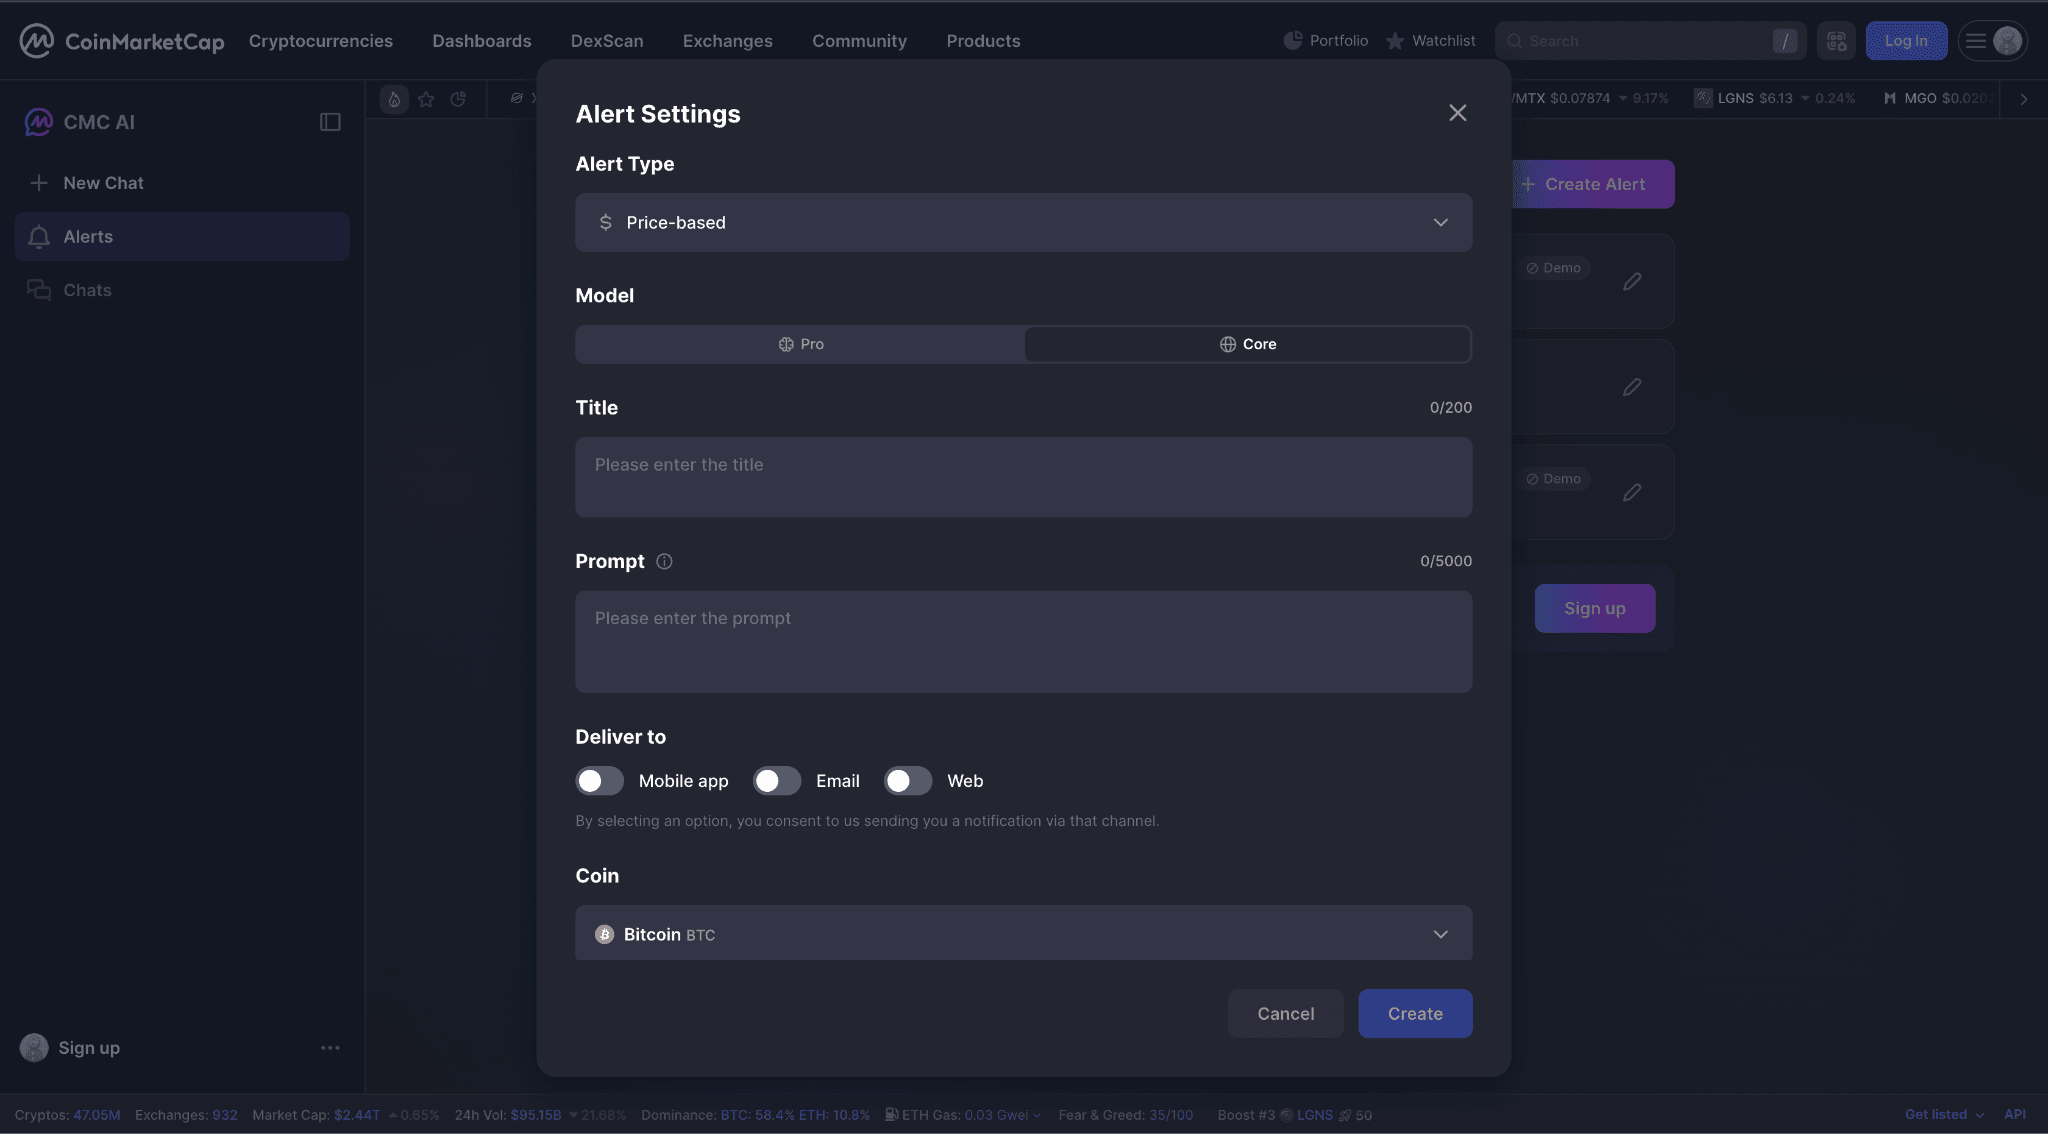Screen dimensions: 2048x1134
Task: Click the Search box in header
Action: [x=1650, y=41]
